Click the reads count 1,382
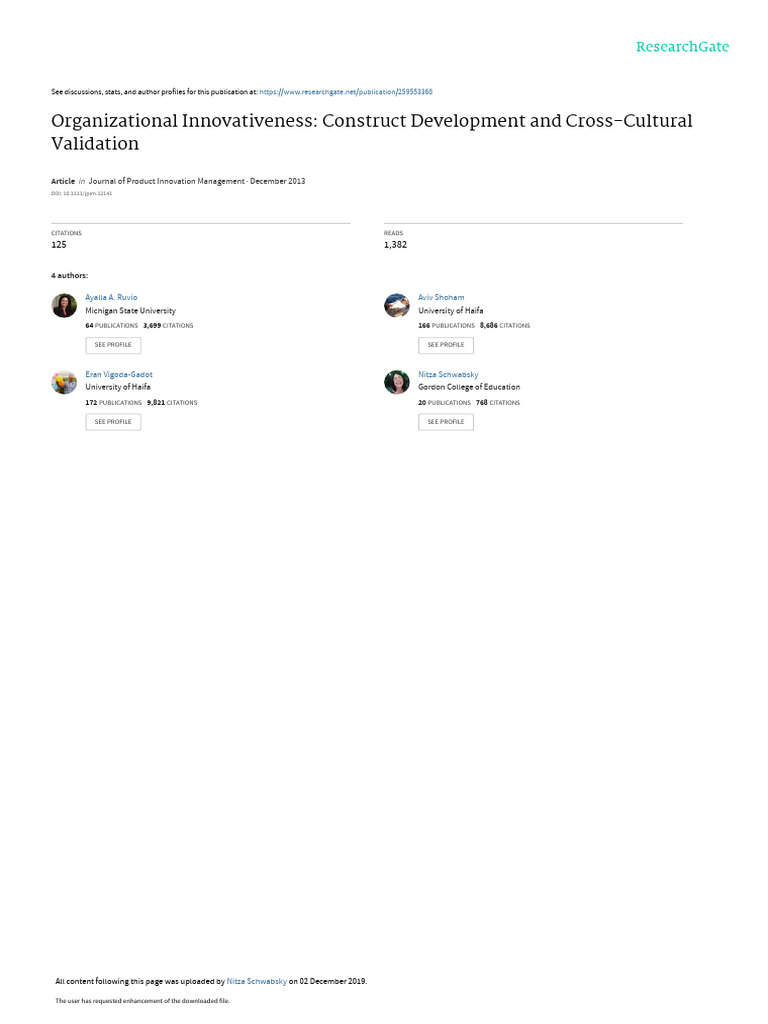The image size is (768, 1024). pos(395,244)
